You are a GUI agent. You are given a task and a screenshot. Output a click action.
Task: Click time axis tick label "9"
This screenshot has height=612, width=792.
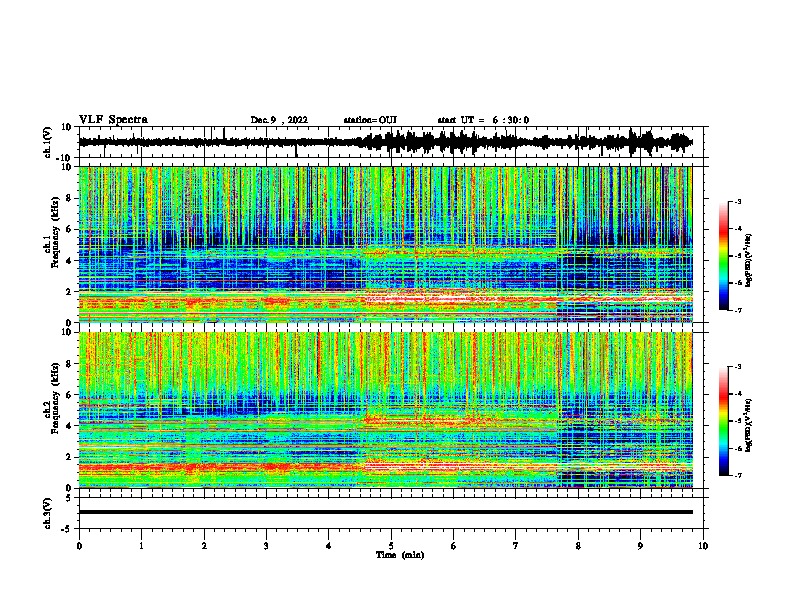pos(640,546)
